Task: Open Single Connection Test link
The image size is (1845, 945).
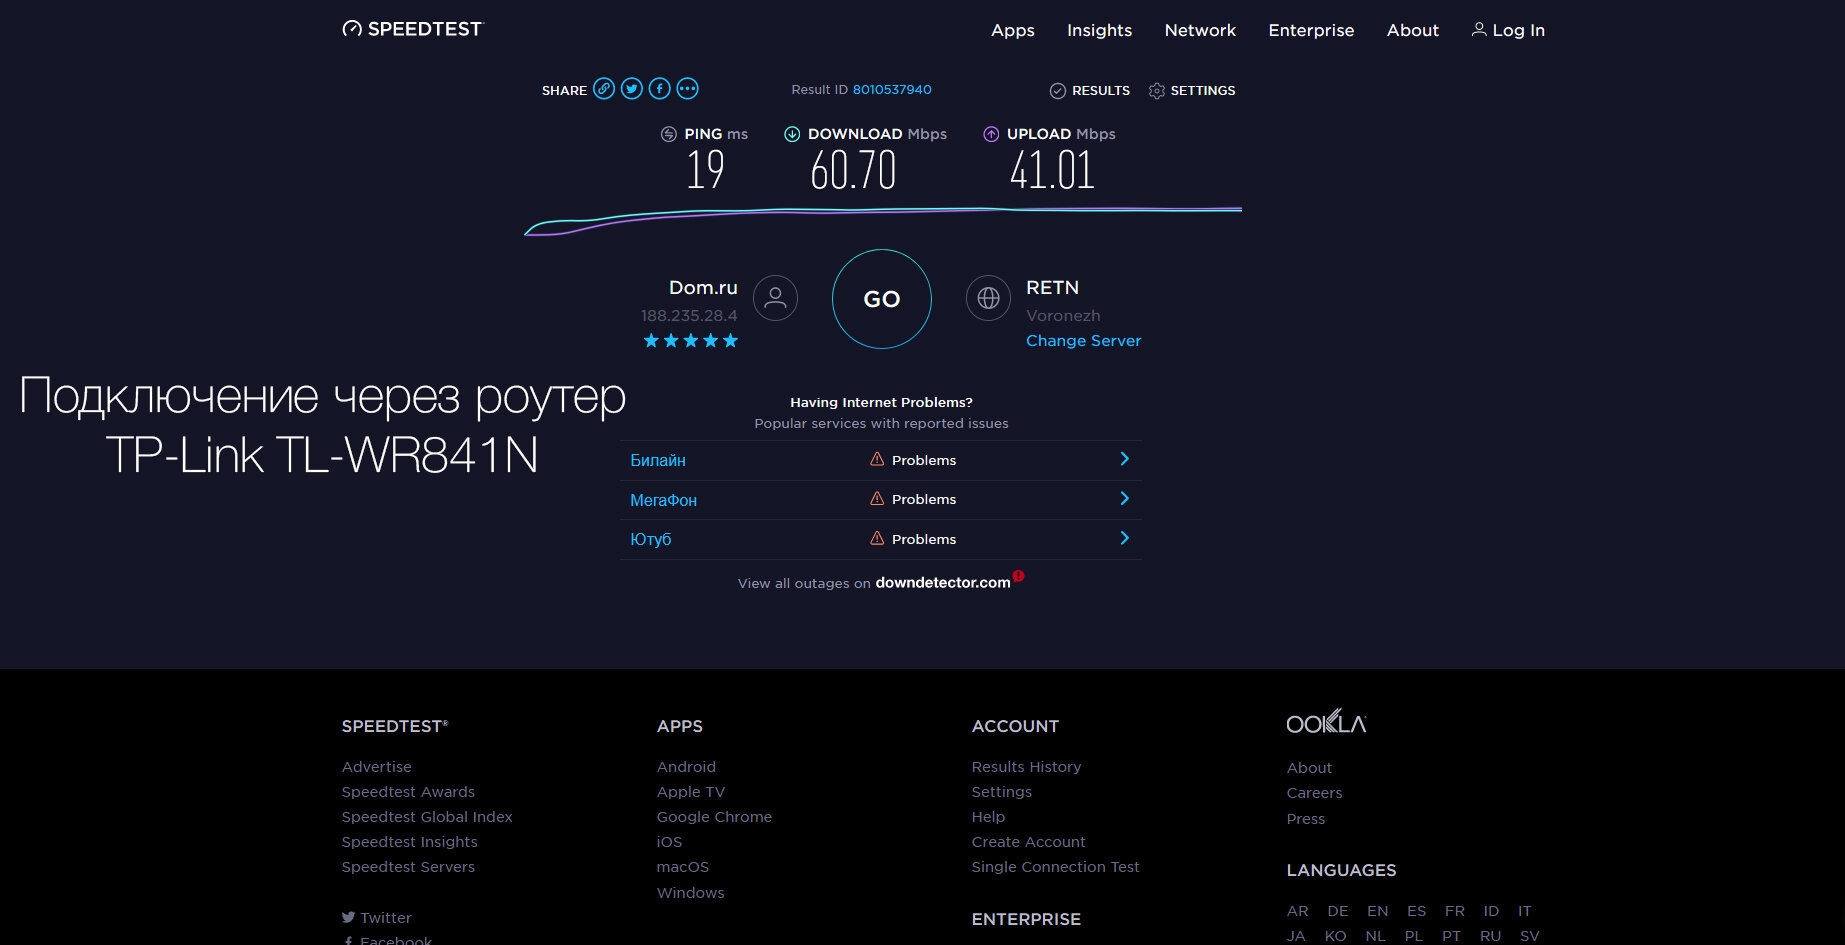Action: (1055, 867)
